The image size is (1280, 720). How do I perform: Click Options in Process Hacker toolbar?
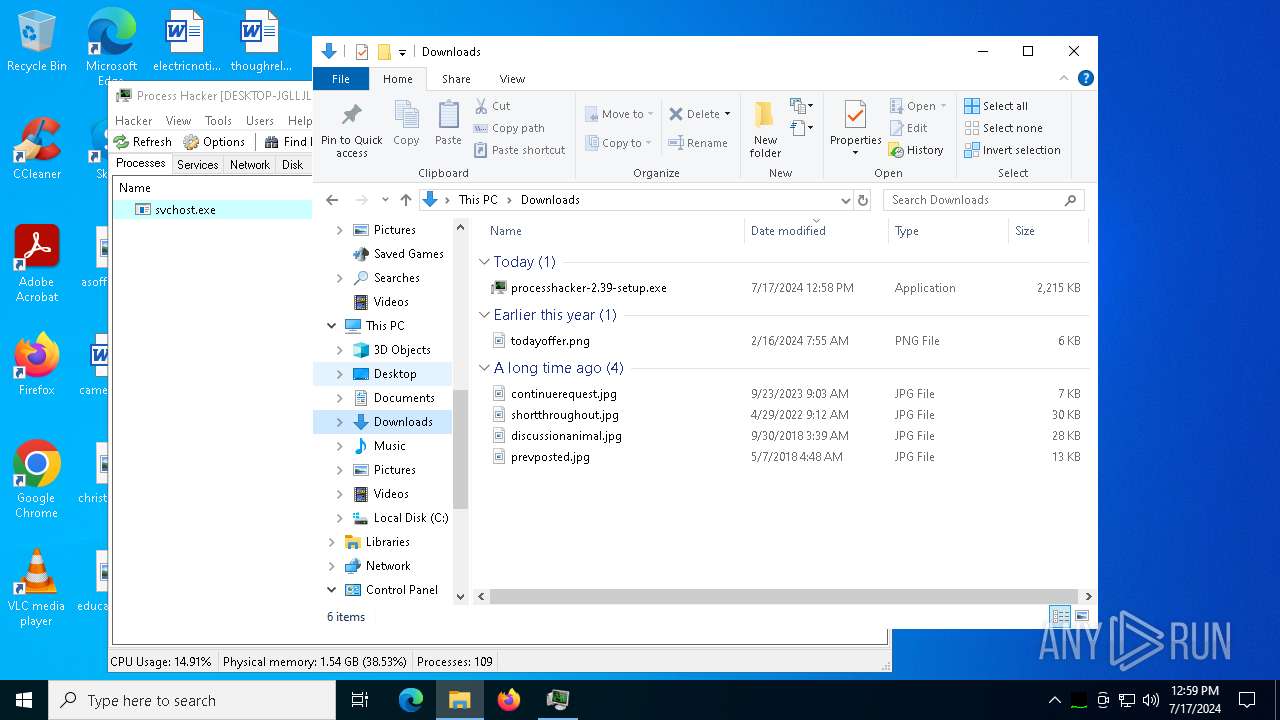click(214, 142)
